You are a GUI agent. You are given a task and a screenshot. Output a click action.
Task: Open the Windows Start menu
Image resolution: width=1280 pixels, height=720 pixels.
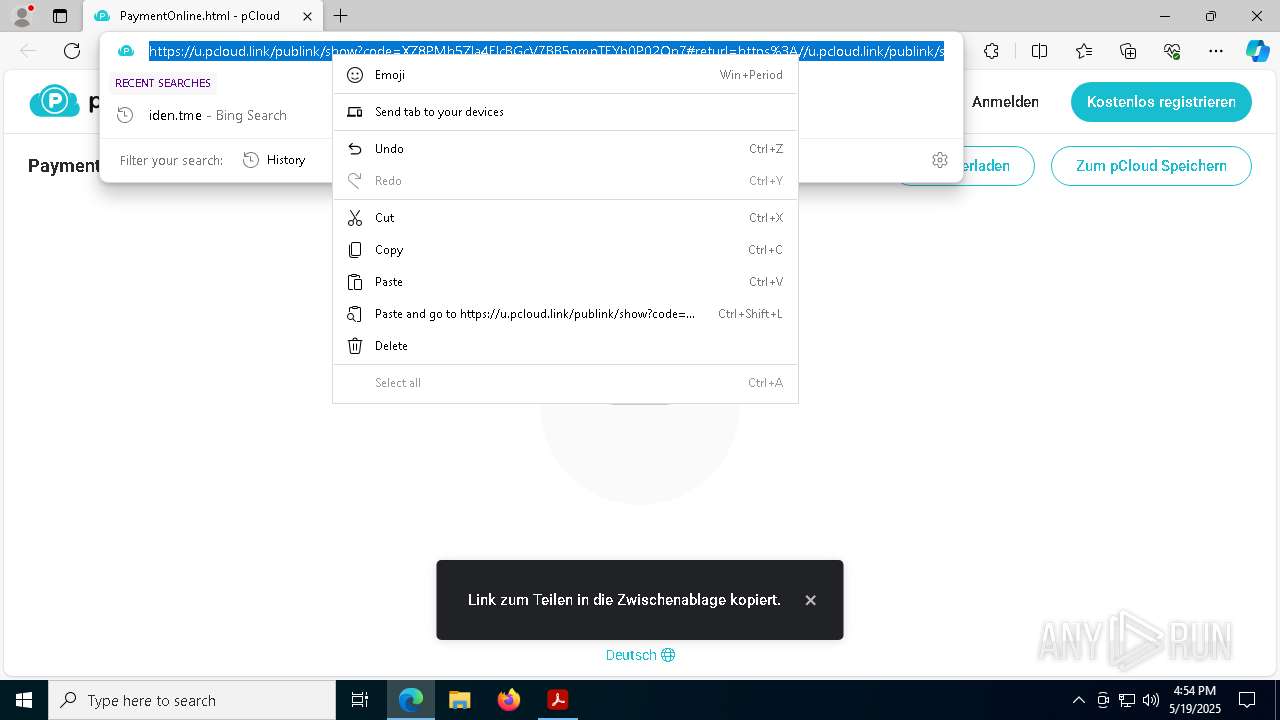24,700
